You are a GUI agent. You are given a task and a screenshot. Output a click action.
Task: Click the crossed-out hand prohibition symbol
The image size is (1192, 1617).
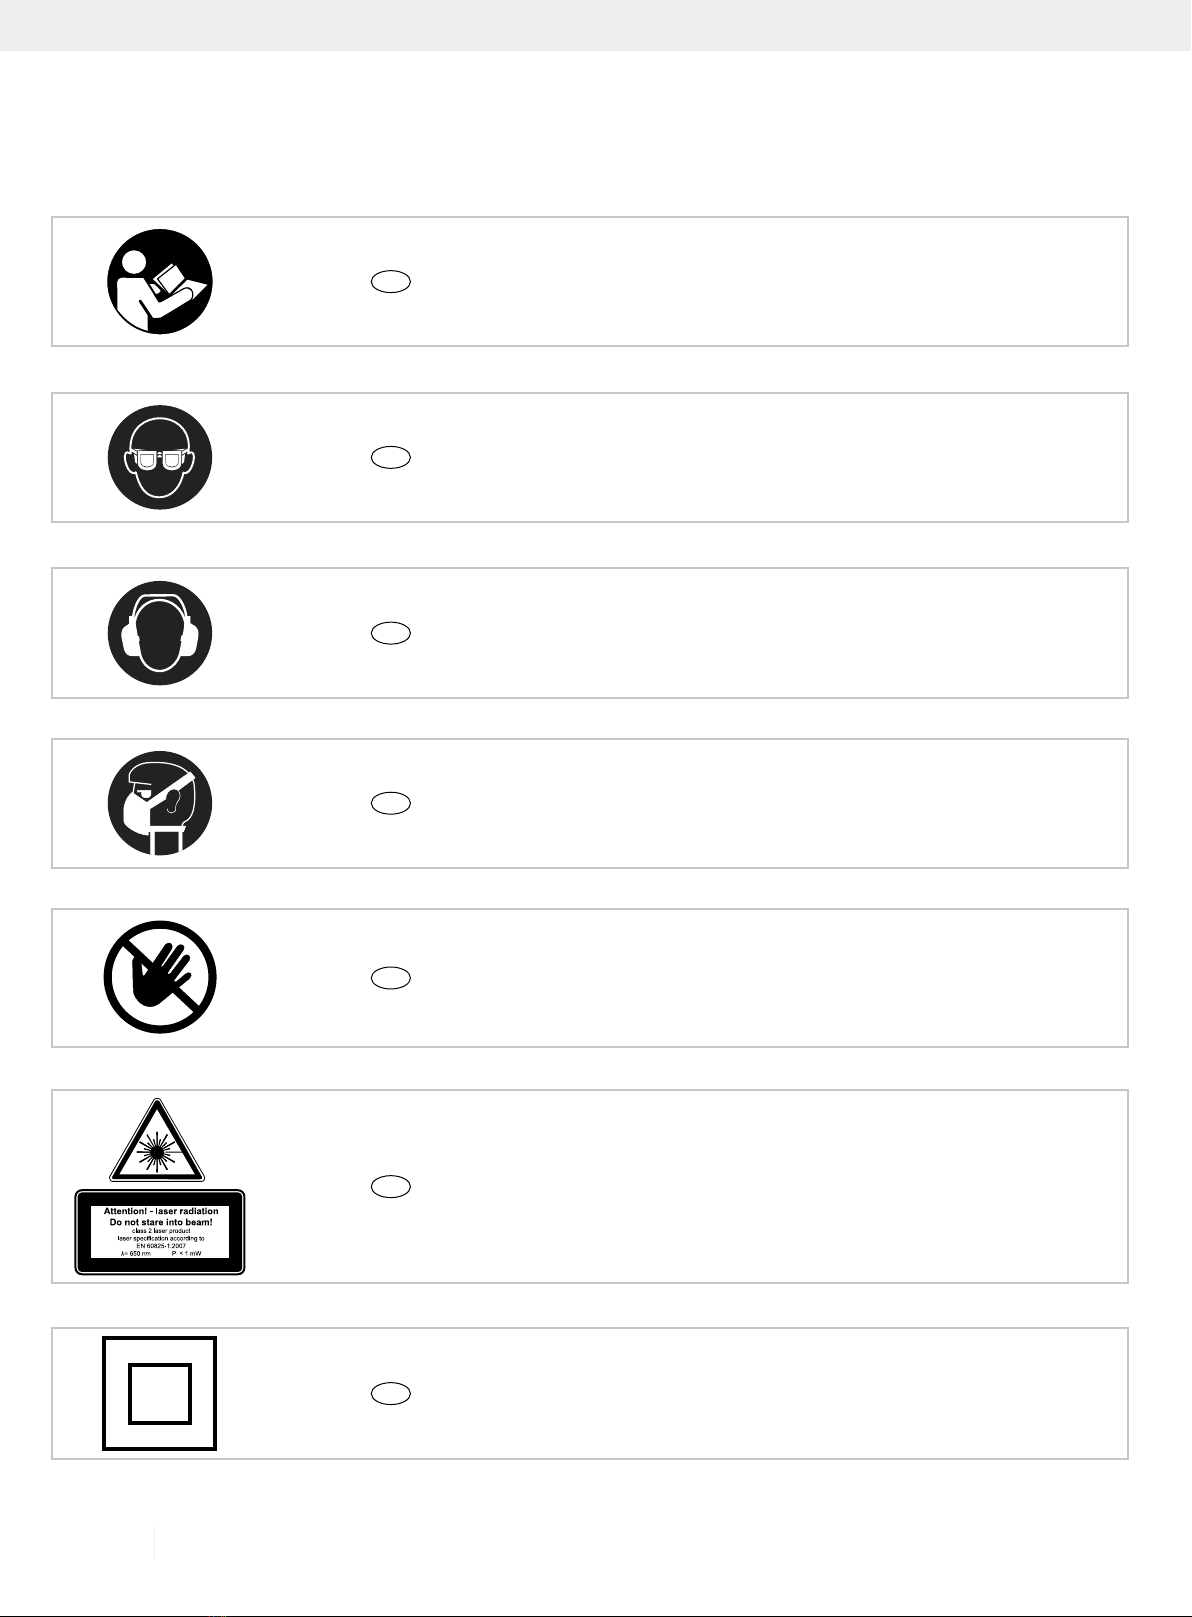tap(160, 977)
